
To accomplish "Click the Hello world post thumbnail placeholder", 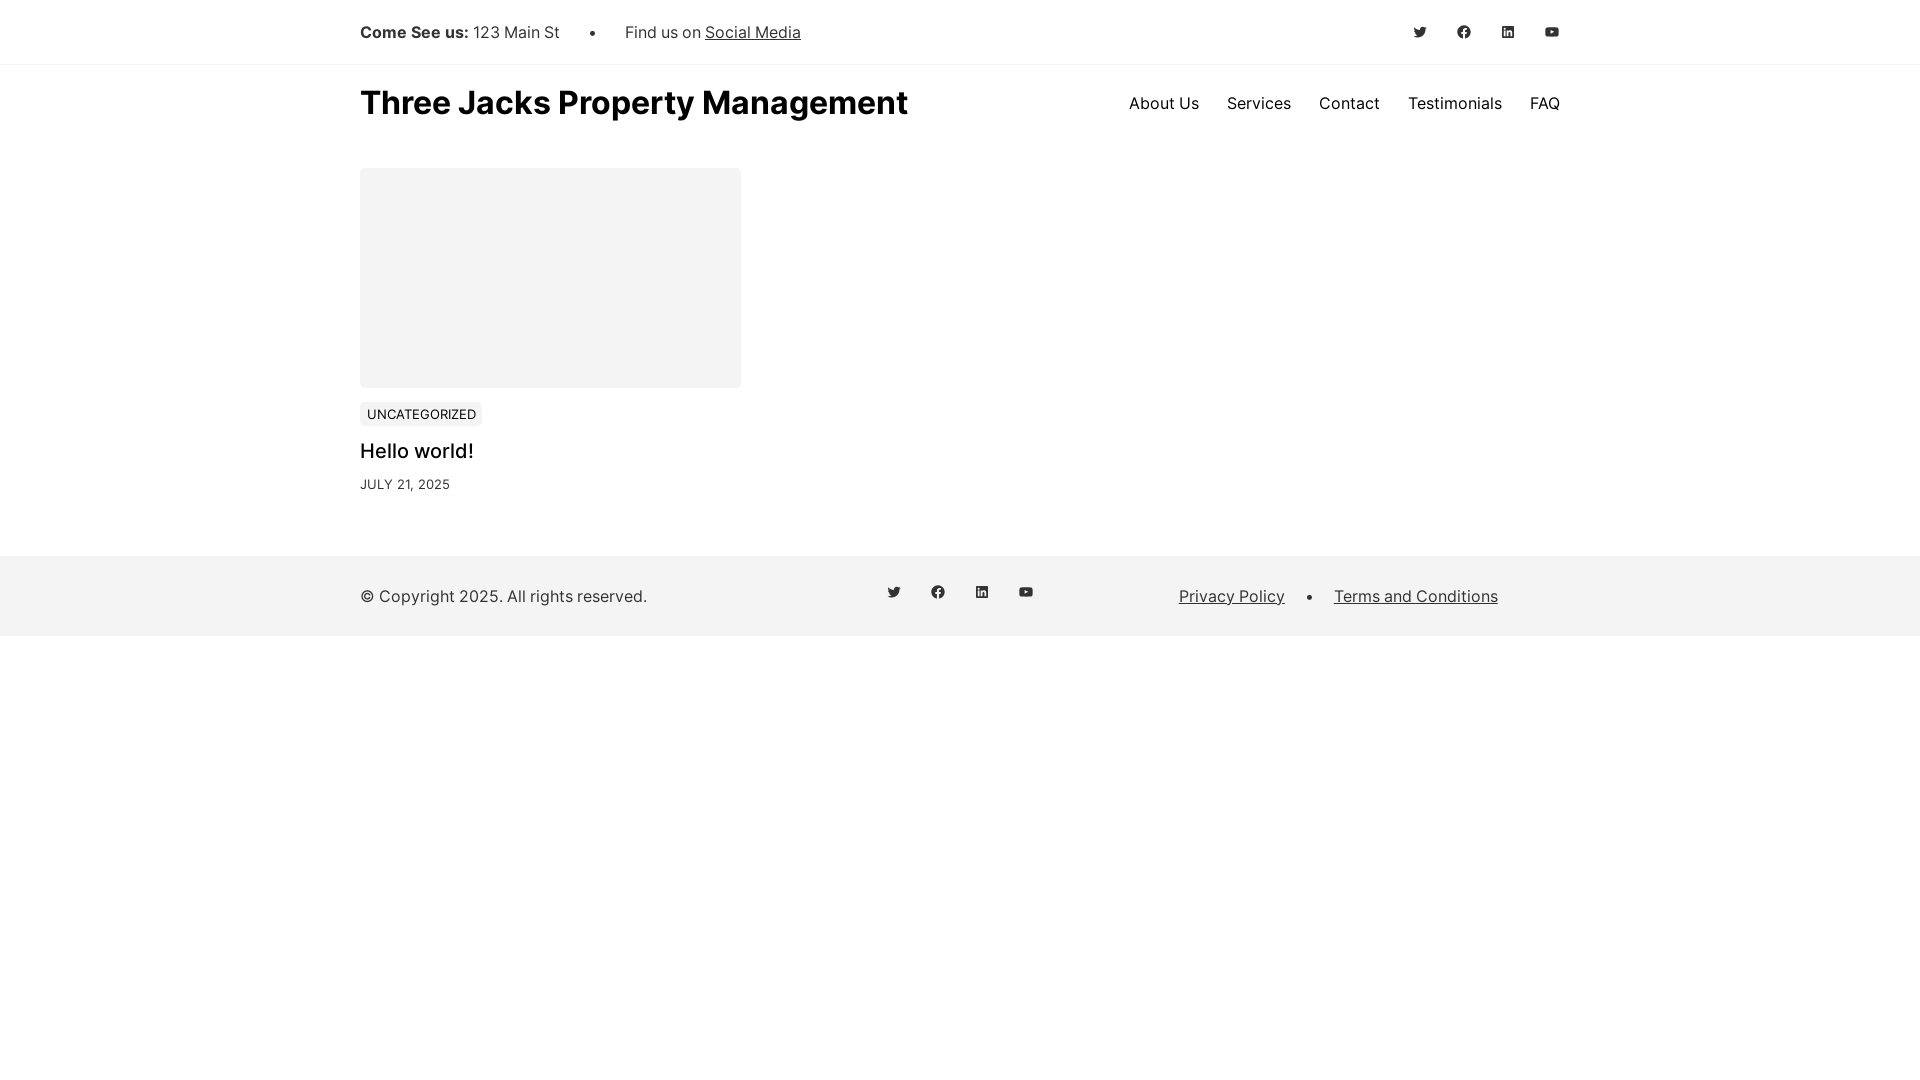I will coord(550,278).
